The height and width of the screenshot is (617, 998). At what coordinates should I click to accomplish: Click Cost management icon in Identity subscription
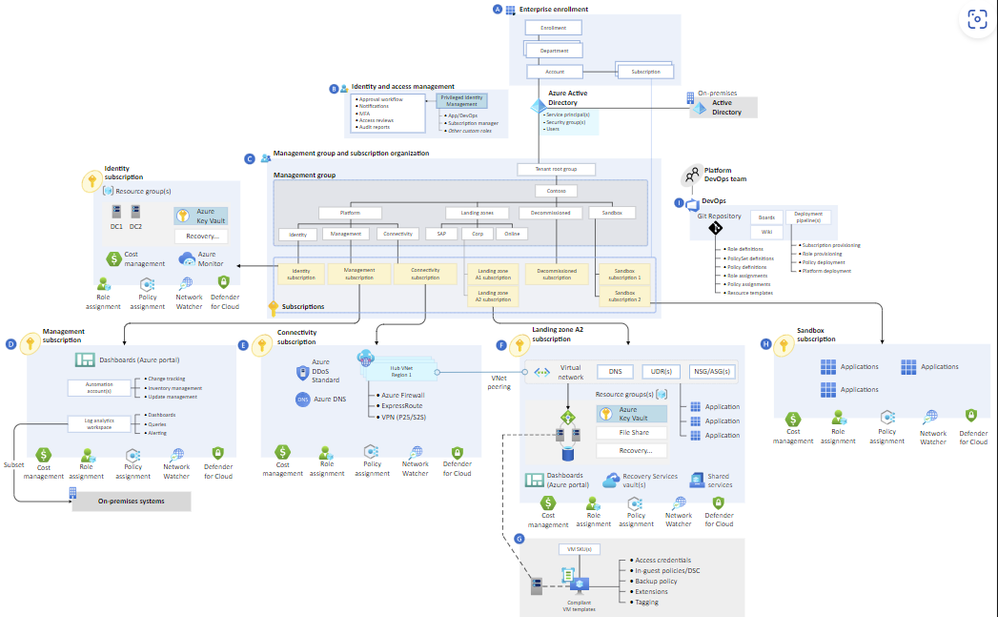(x=114, y=259)
